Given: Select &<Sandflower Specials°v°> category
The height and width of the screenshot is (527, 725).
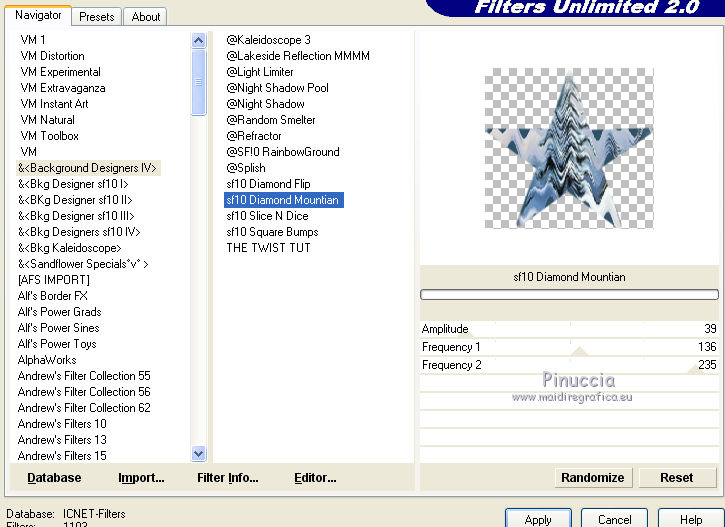Looking at the screenshot, I should [x=83, y=264].
